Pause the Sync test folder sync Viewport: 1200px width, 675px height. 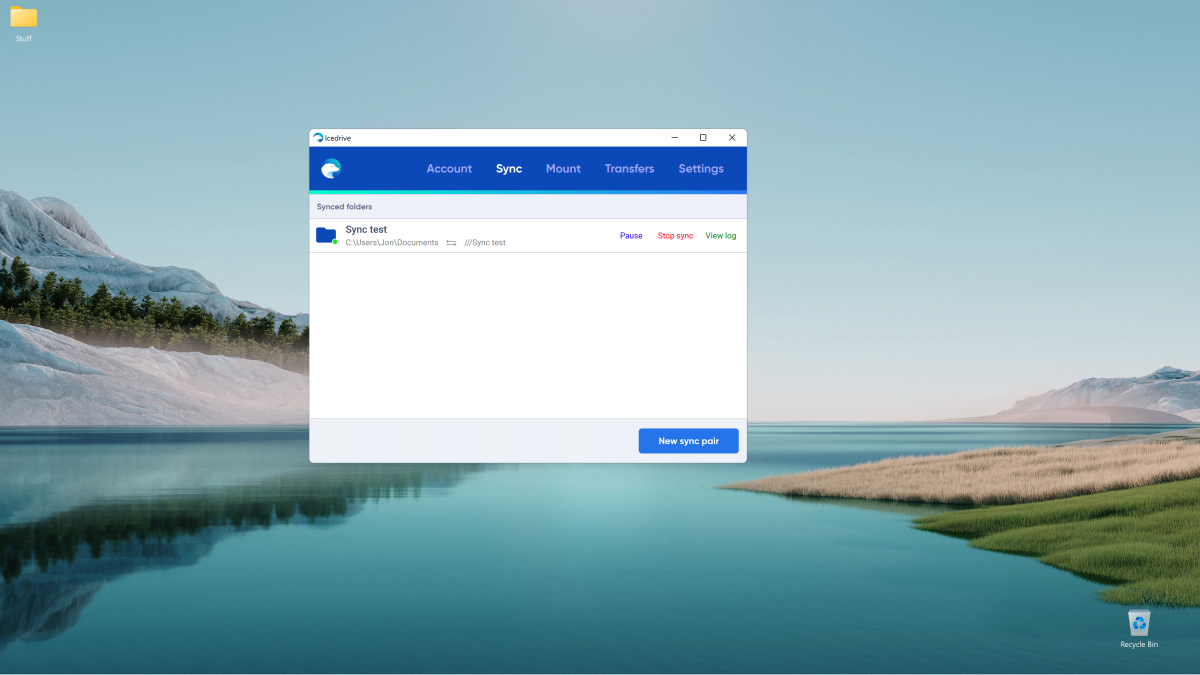click(x=631, y=236)
